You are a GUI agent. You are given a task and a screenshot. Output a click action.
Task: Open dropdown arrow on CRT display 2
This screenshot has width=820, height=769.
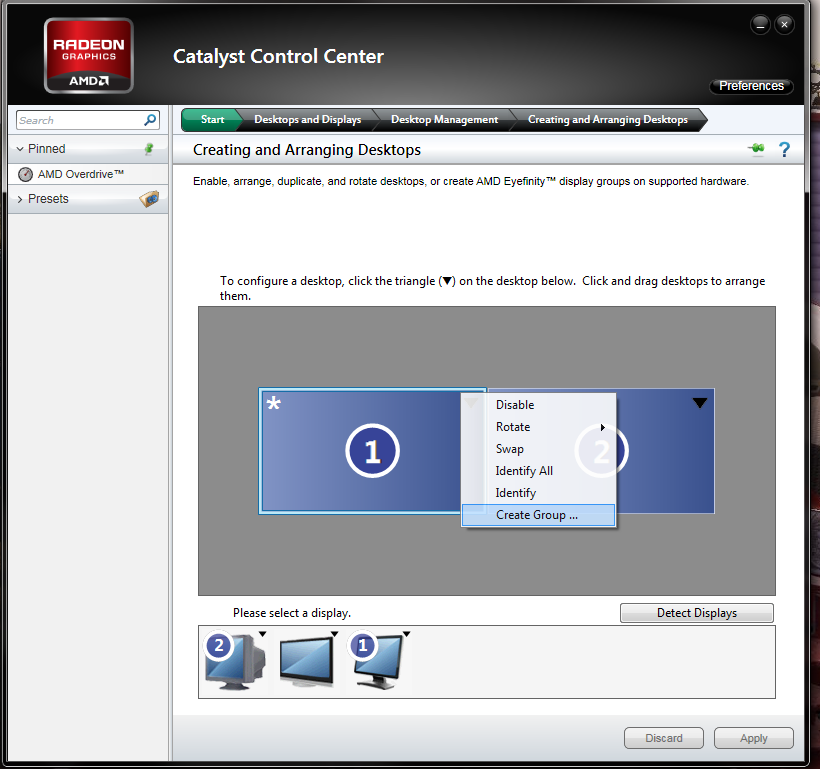pyautogui.click(x=263, y=634)
